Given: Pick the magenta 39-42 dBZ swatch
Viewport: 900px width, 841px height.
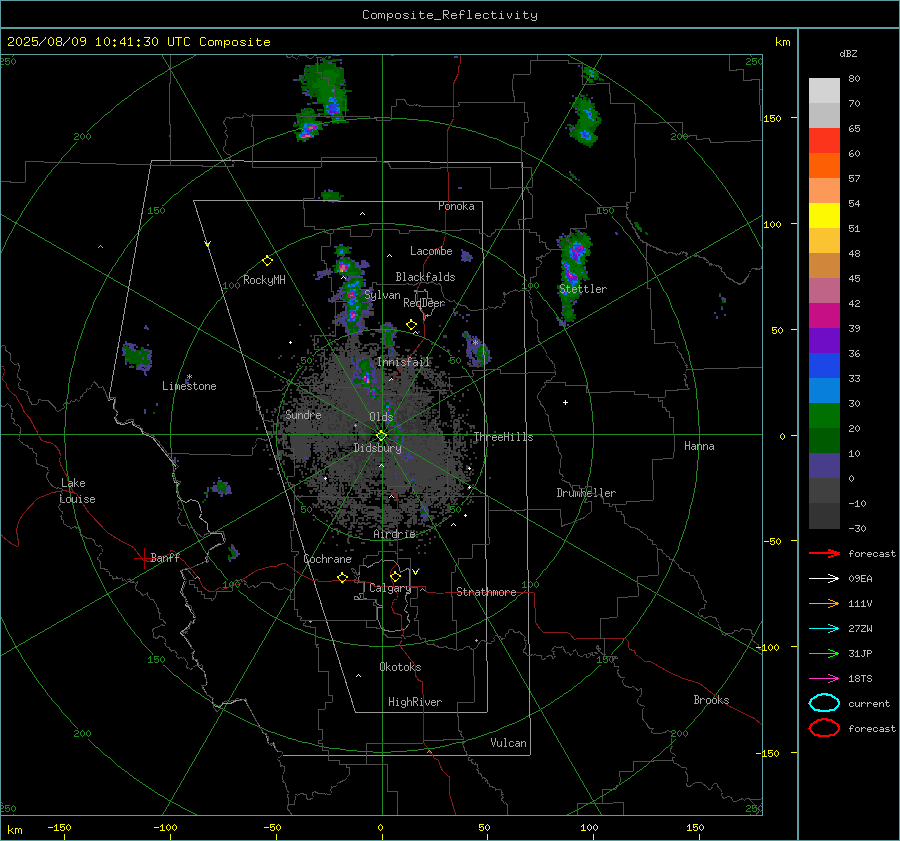Looking at the screenshot, I should pyautogui.click(x=824, y=316).
